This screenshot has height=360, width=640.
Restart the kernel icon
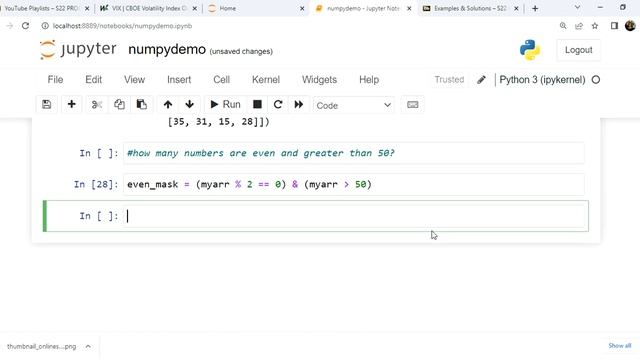point(278,104)
